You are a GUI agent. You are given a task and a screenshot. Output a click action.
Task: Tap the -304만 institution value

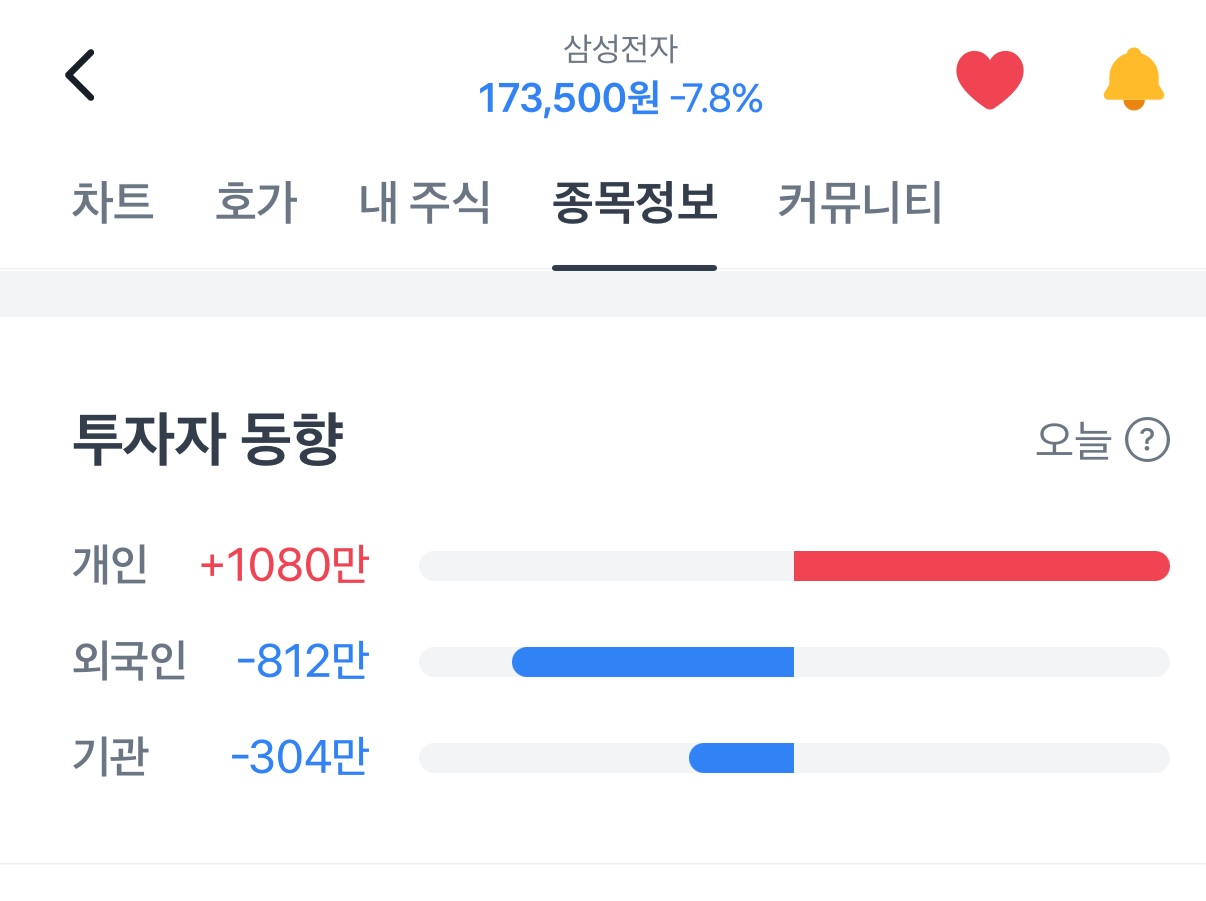point(299,758)
